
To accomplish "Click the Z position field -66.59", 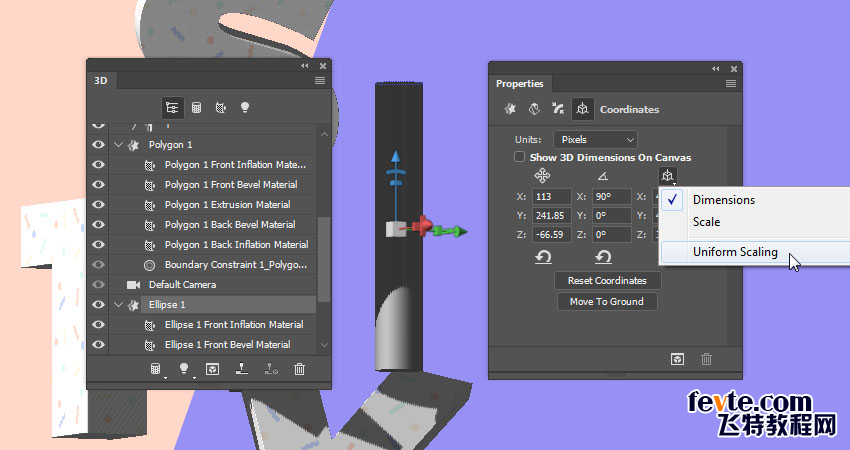I will tap(551, 234).
